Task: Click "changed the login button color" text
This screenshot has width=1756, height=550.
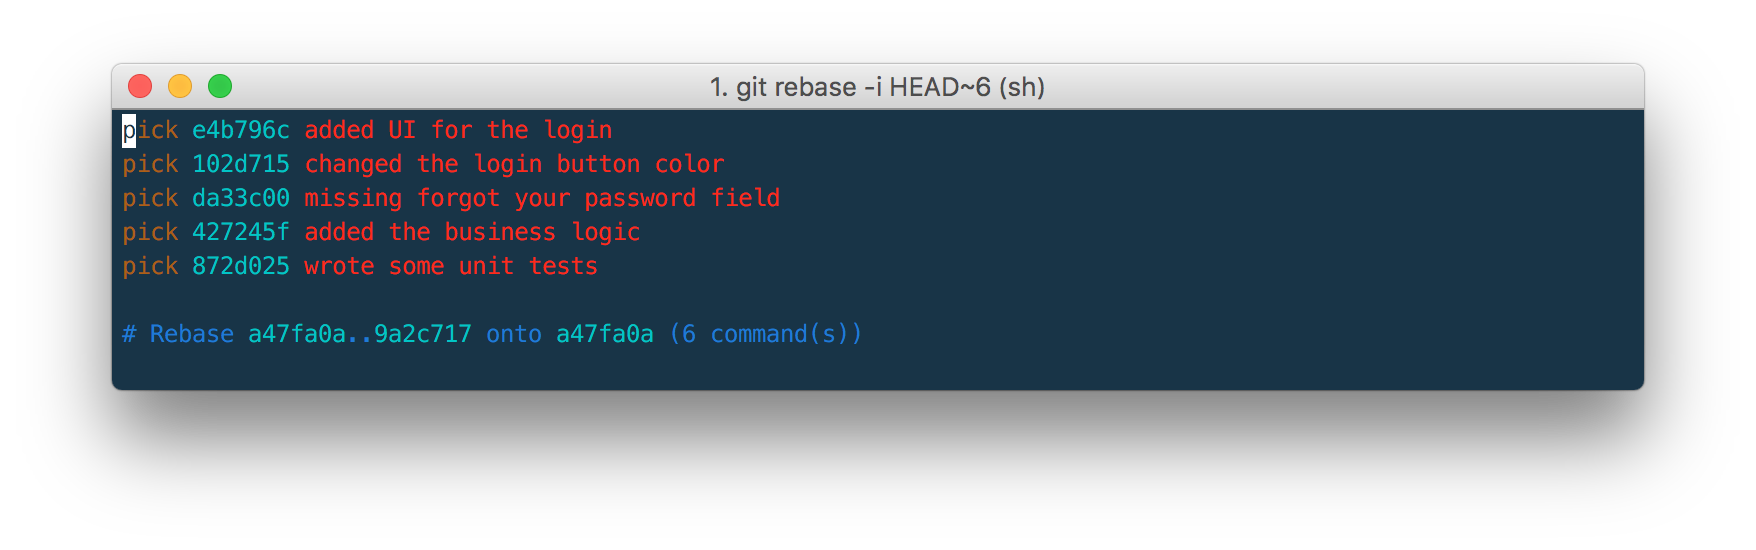Action: [514, 164]
